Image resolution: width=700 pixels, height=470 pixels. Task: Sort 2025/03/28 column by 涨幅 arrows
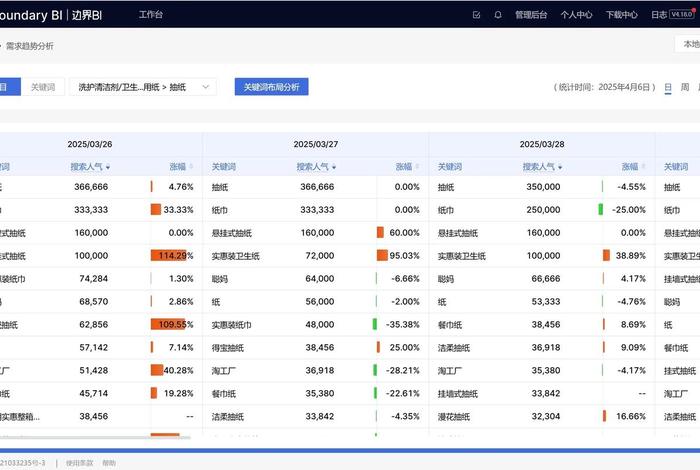click(x=643, y=166)
